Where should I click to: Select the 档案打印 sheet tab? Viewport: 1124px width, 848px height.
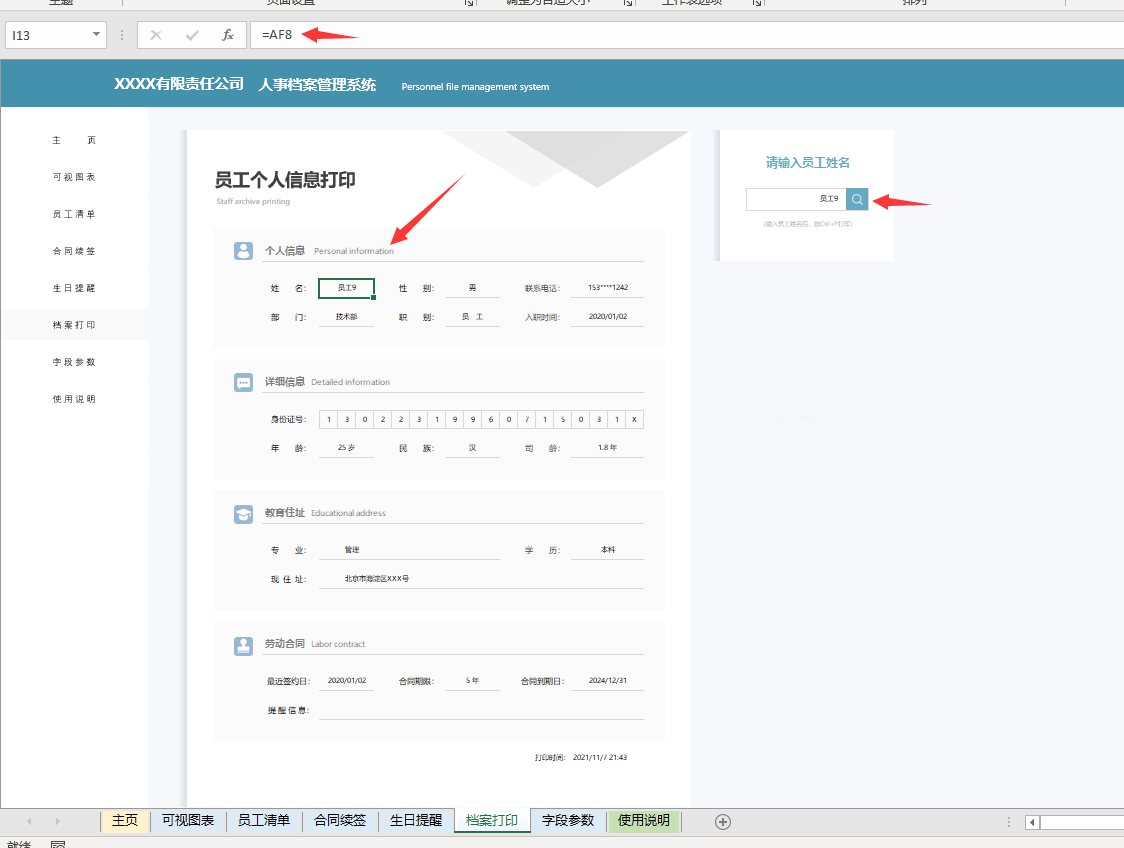[x=492, y=821]
